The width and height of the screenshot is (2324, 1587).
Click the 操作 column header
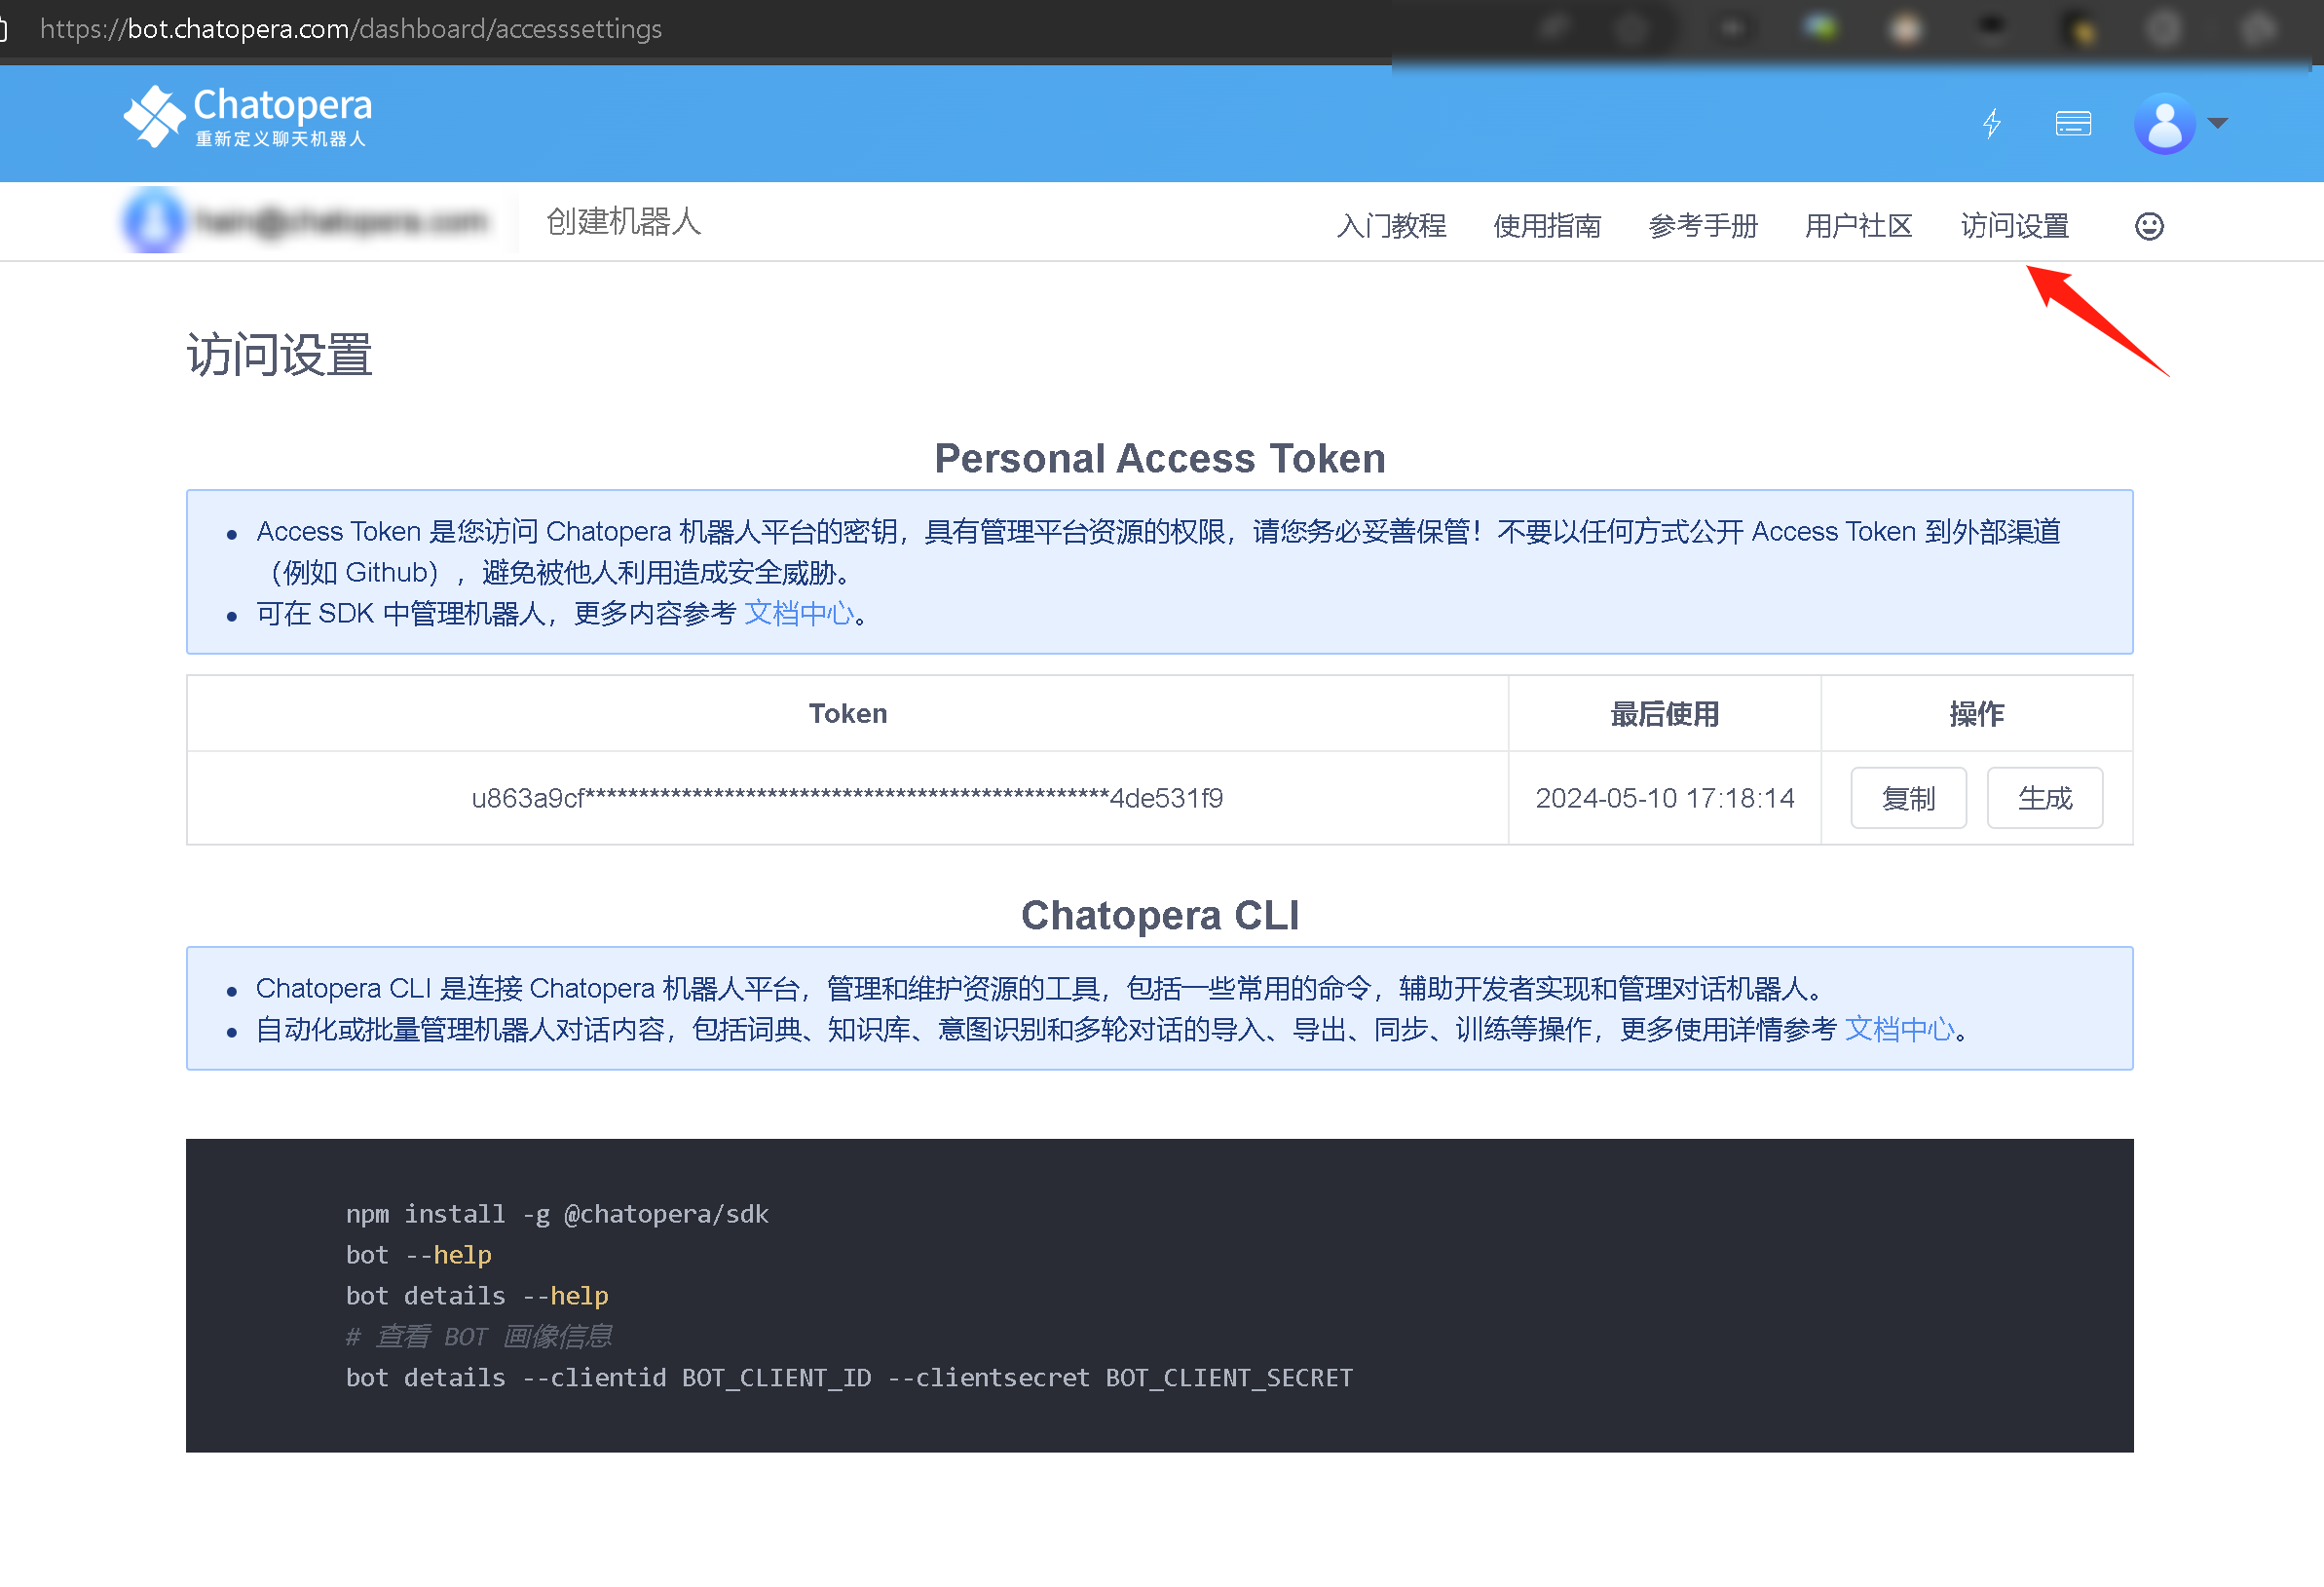click(1977, 714)
